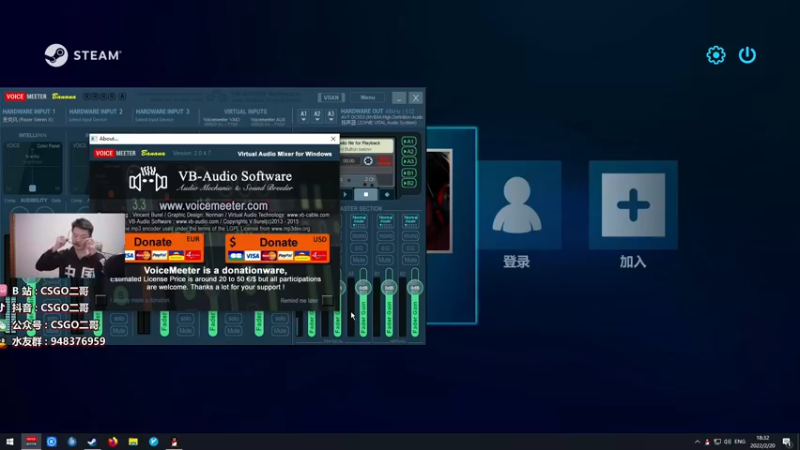Image resolution: width=800 pixels, height=450 pixels.
Task: Mute master B2 bus
Action: tap(411, 260)
